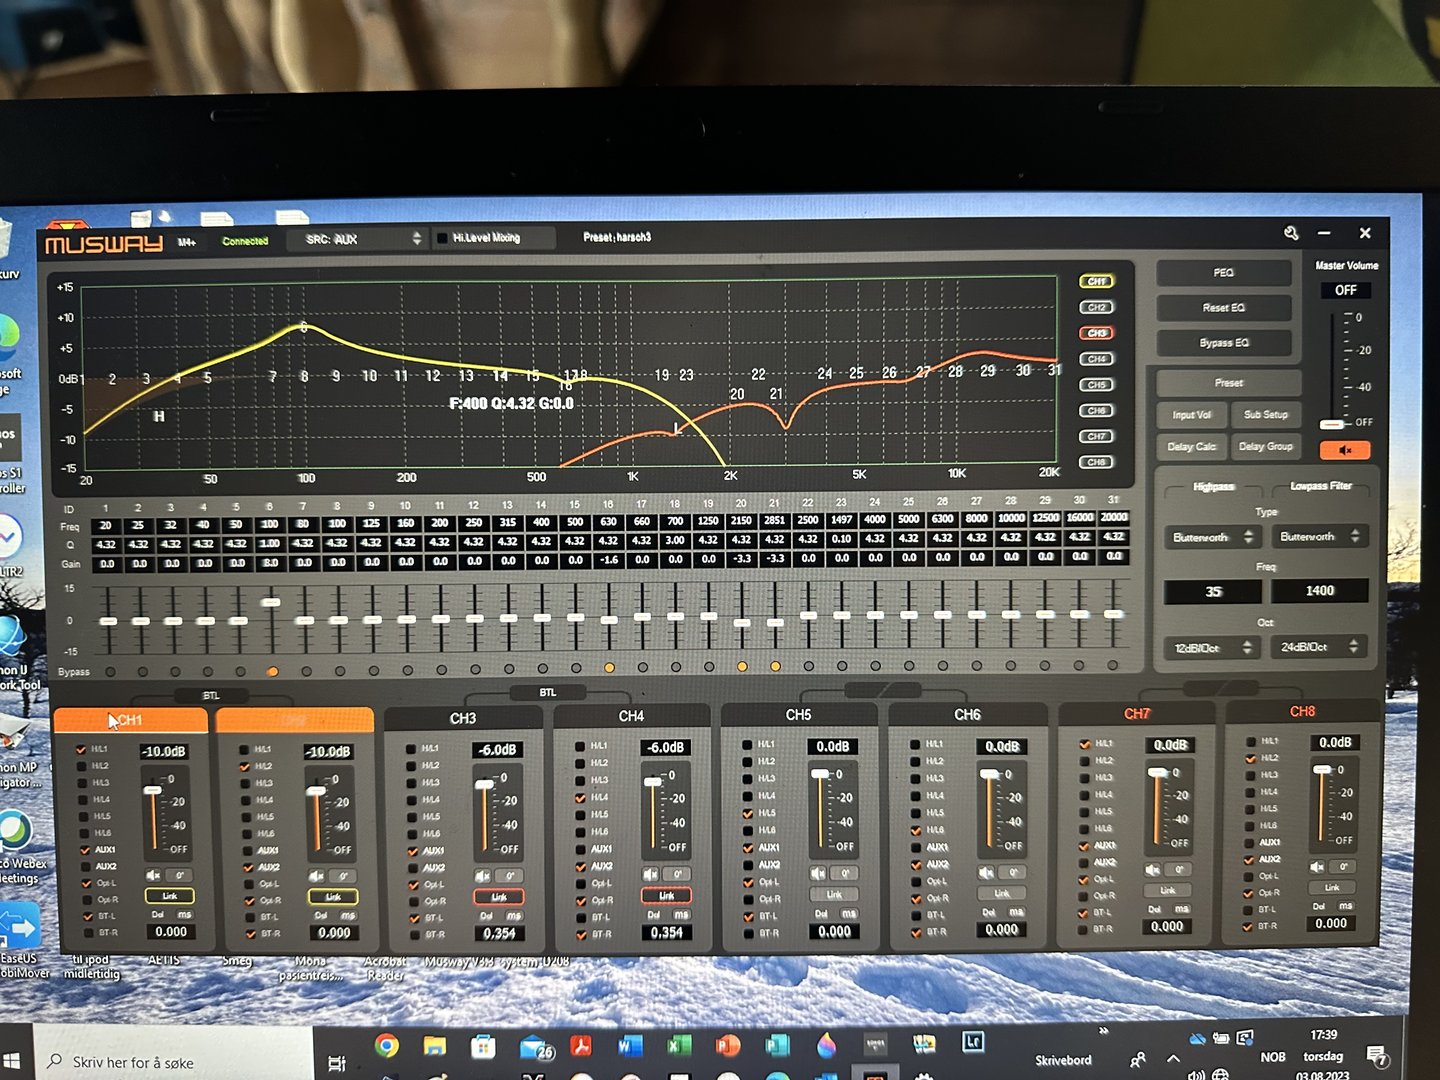Select the CH4 curve indicator beside graph

coord(1097,359)
